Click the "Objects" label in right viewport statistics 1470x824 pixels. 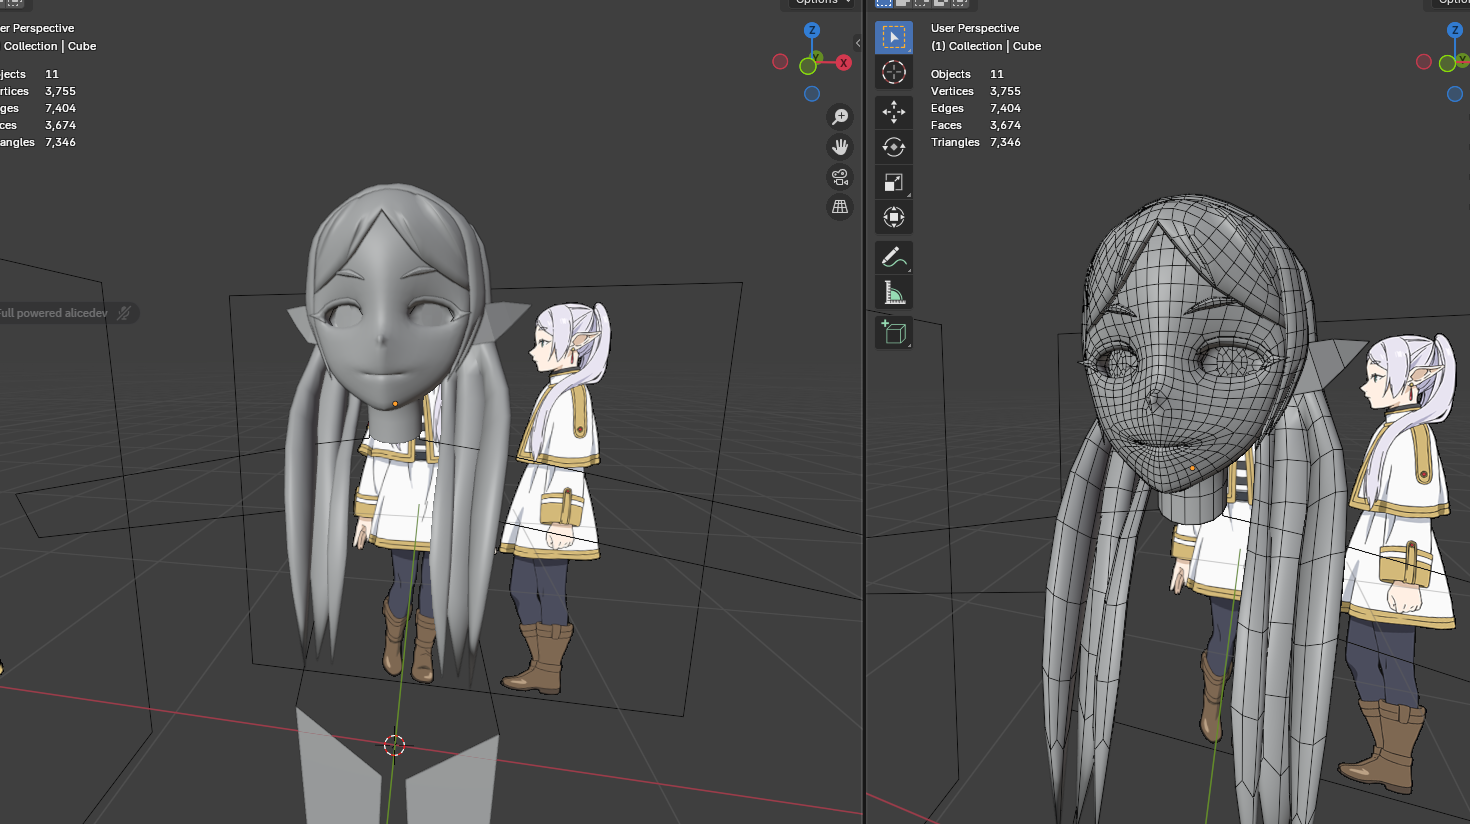point(951,74)
